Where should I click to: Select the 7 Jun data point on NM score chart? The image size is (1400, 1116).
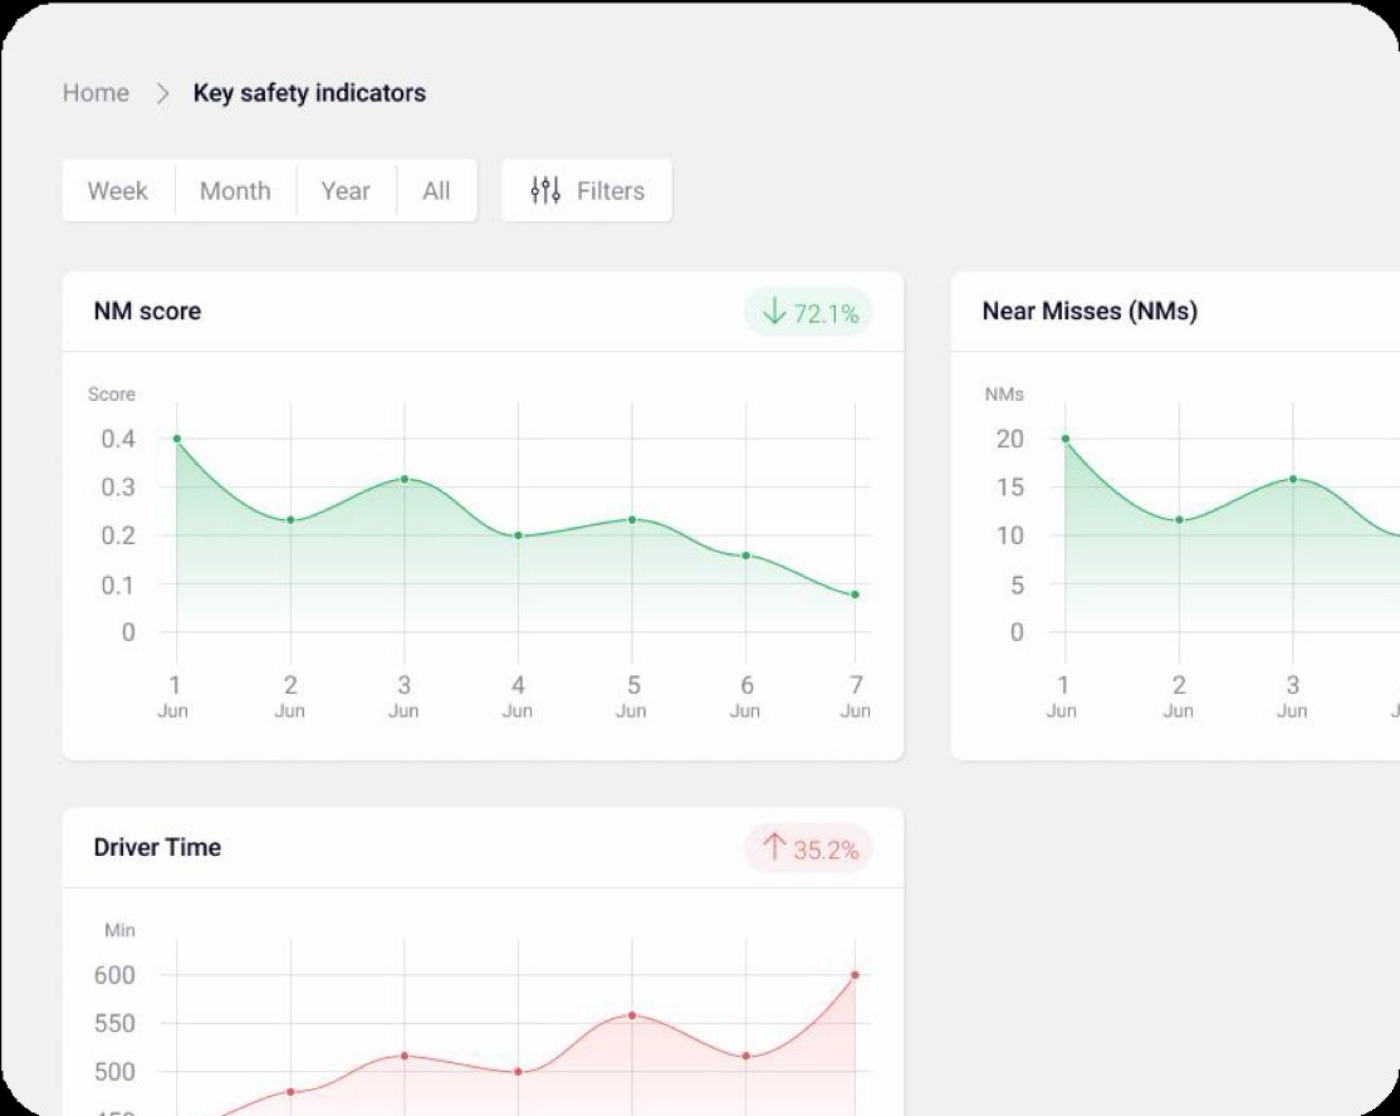point(855,595)
